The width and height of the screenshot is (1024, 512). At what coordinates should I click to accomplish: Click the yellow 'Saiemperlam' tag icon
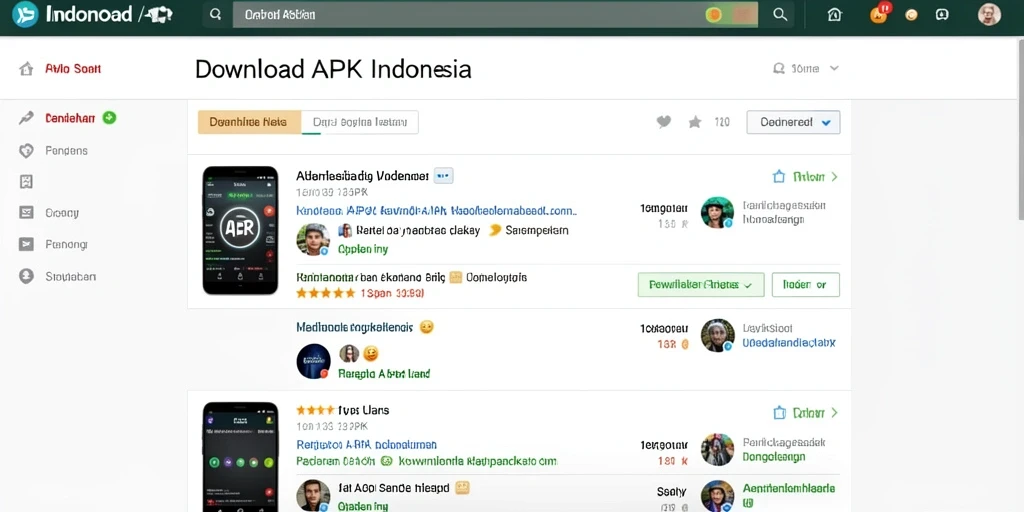coord(495,230)
